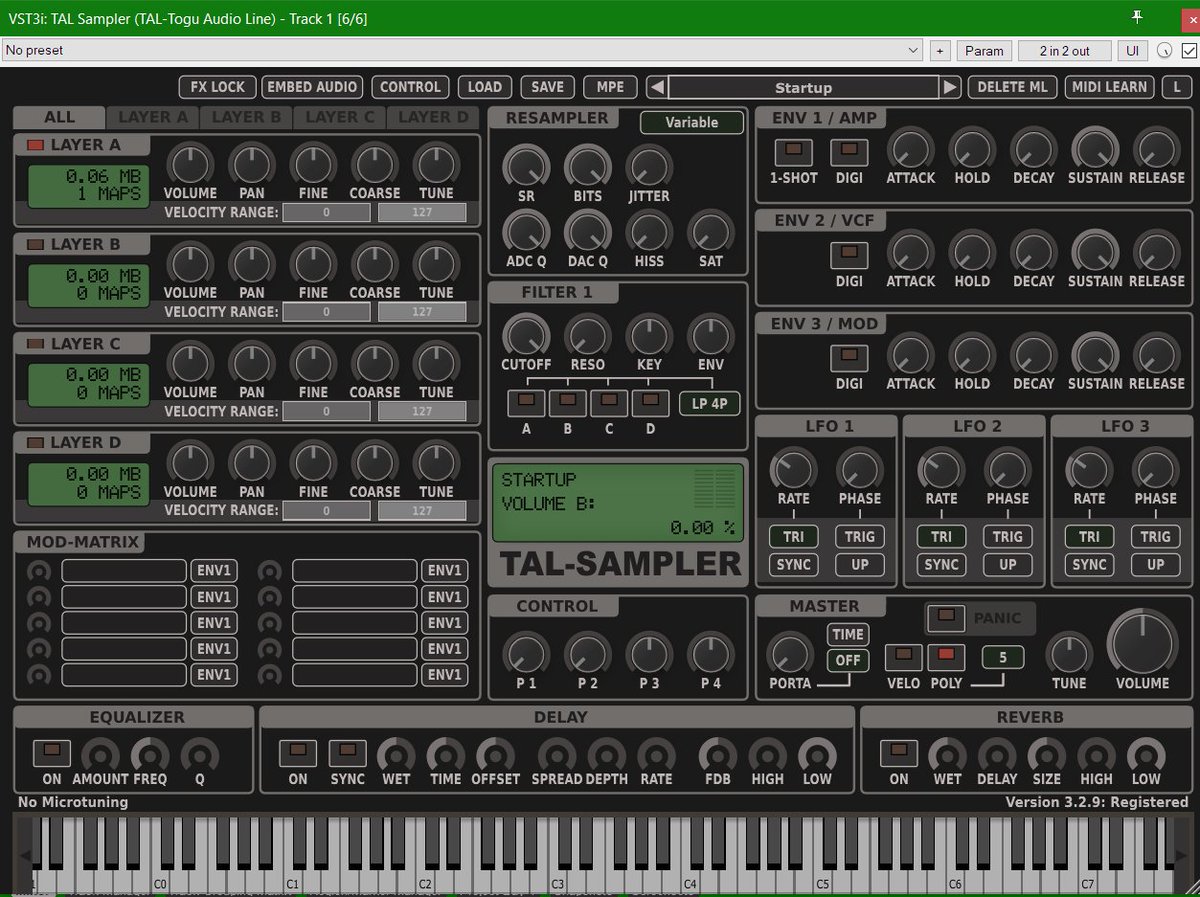Viewport: 1200px width, 897px height.
Task: Toggle the Delay SYNC switch
Action: [x=348, y=753]
